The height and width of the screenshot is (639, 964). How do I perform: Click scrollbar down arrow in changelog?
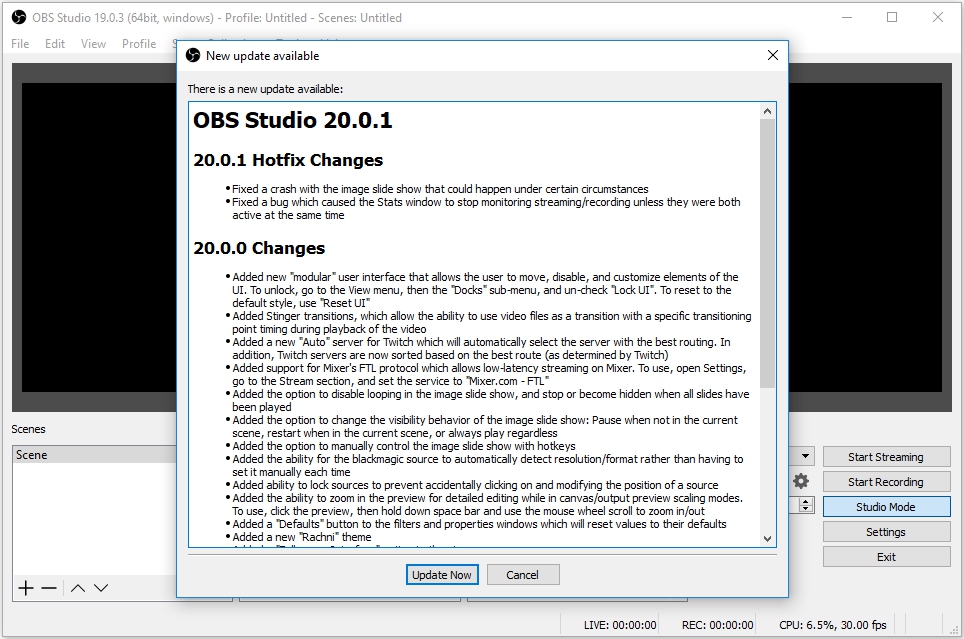767,538
